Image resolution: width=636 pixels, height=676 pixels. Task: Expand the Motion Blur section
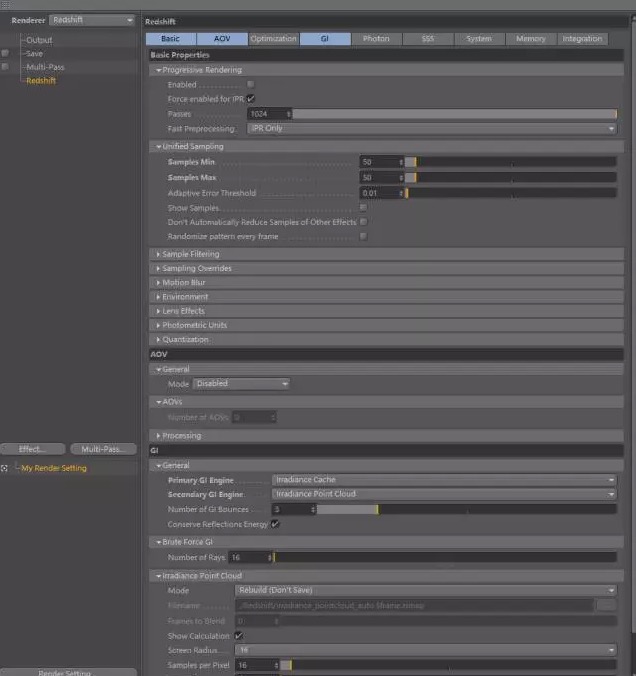(183, 283)
